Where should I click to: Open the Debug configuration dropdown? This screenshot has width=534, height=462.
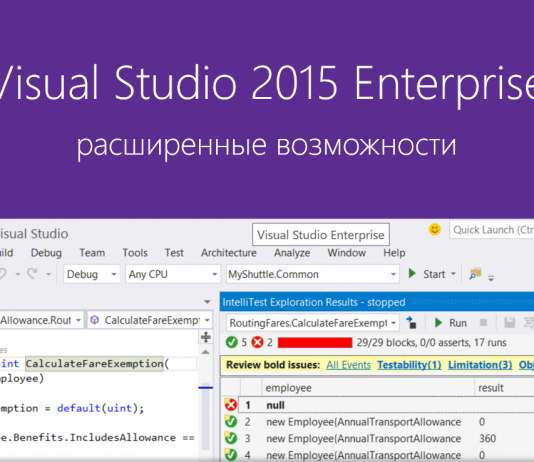92,274
